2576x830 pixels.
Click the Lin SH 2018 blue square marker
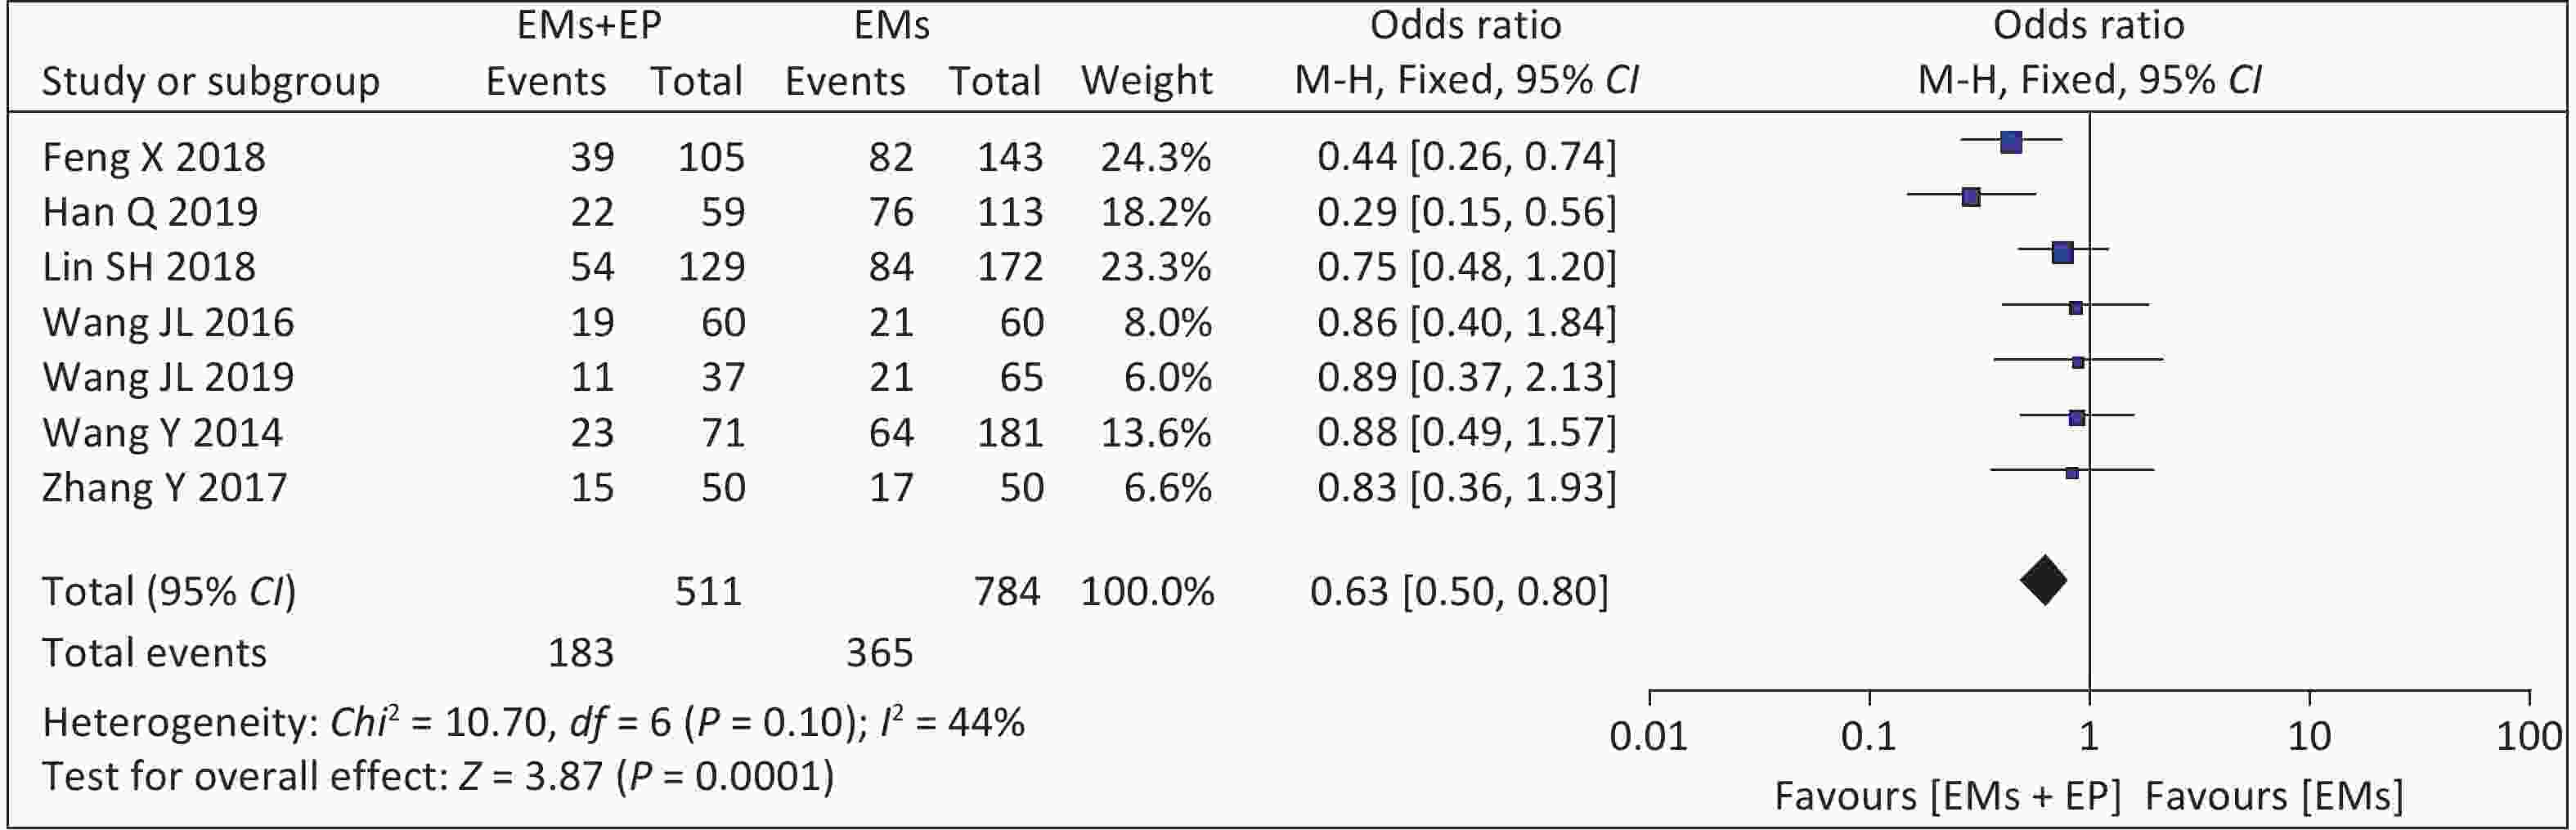(x=2062, y=253)
